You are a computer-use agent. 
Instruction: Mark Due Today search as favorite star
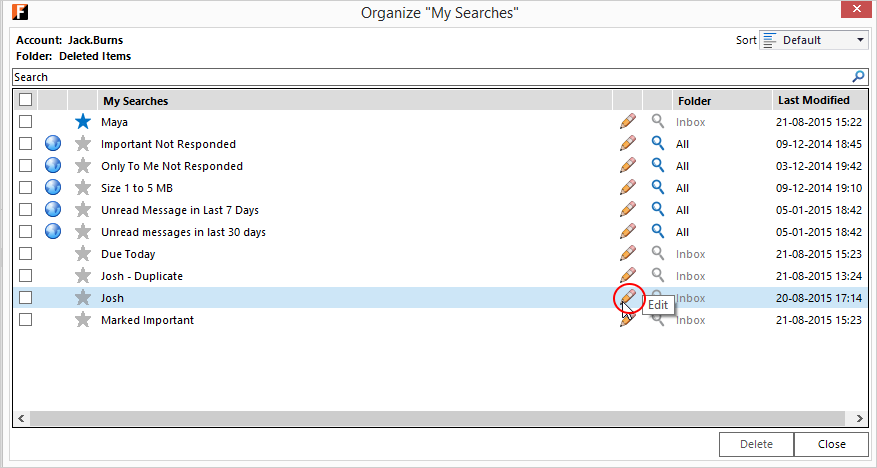tap(82, 254)
